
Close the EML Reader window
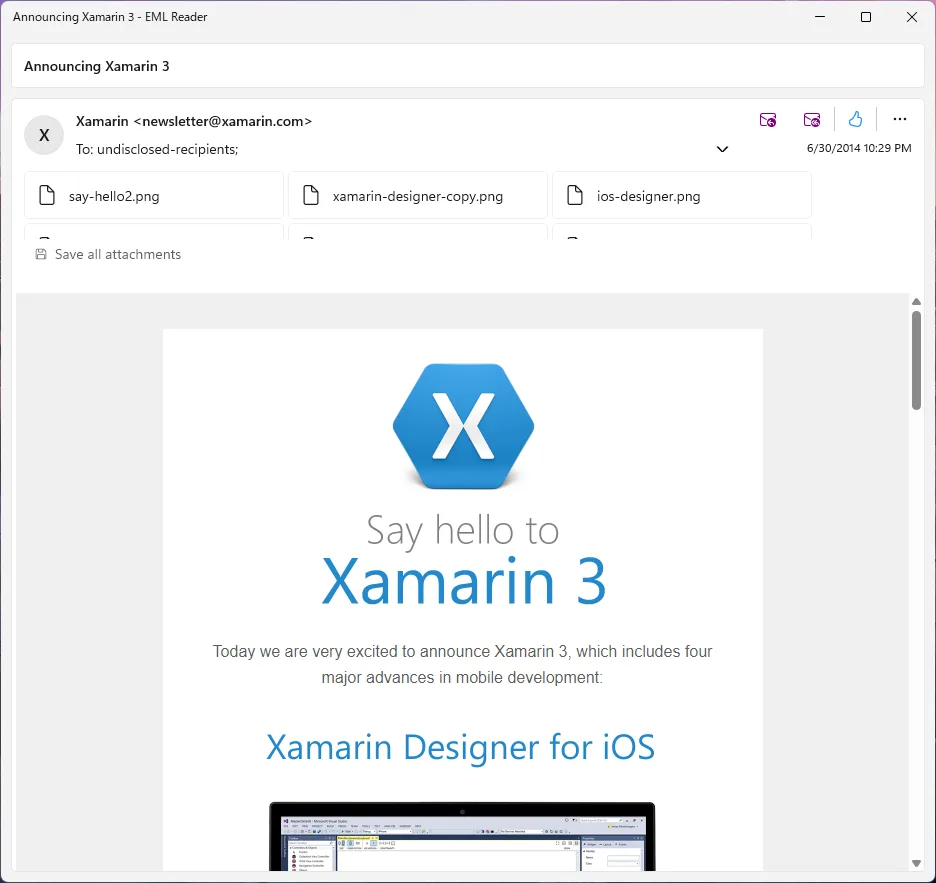pyautogui.click(x=912, y=17)
